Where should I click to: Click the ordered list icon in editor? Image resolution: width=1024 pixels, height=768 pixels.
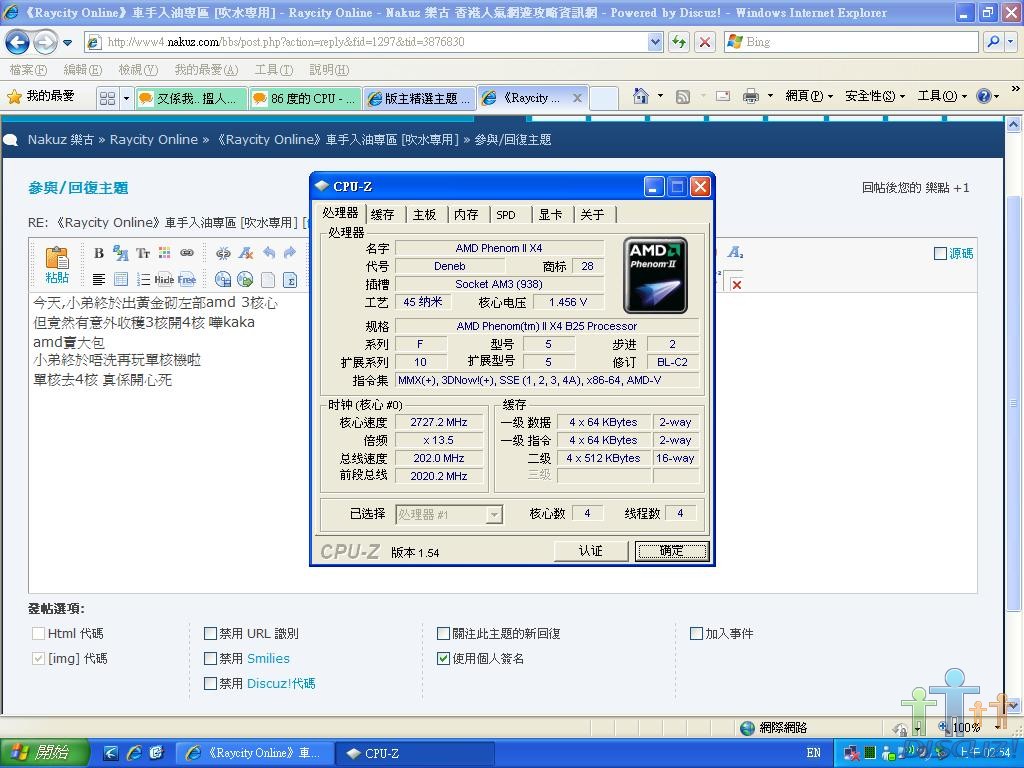(143, 280)
